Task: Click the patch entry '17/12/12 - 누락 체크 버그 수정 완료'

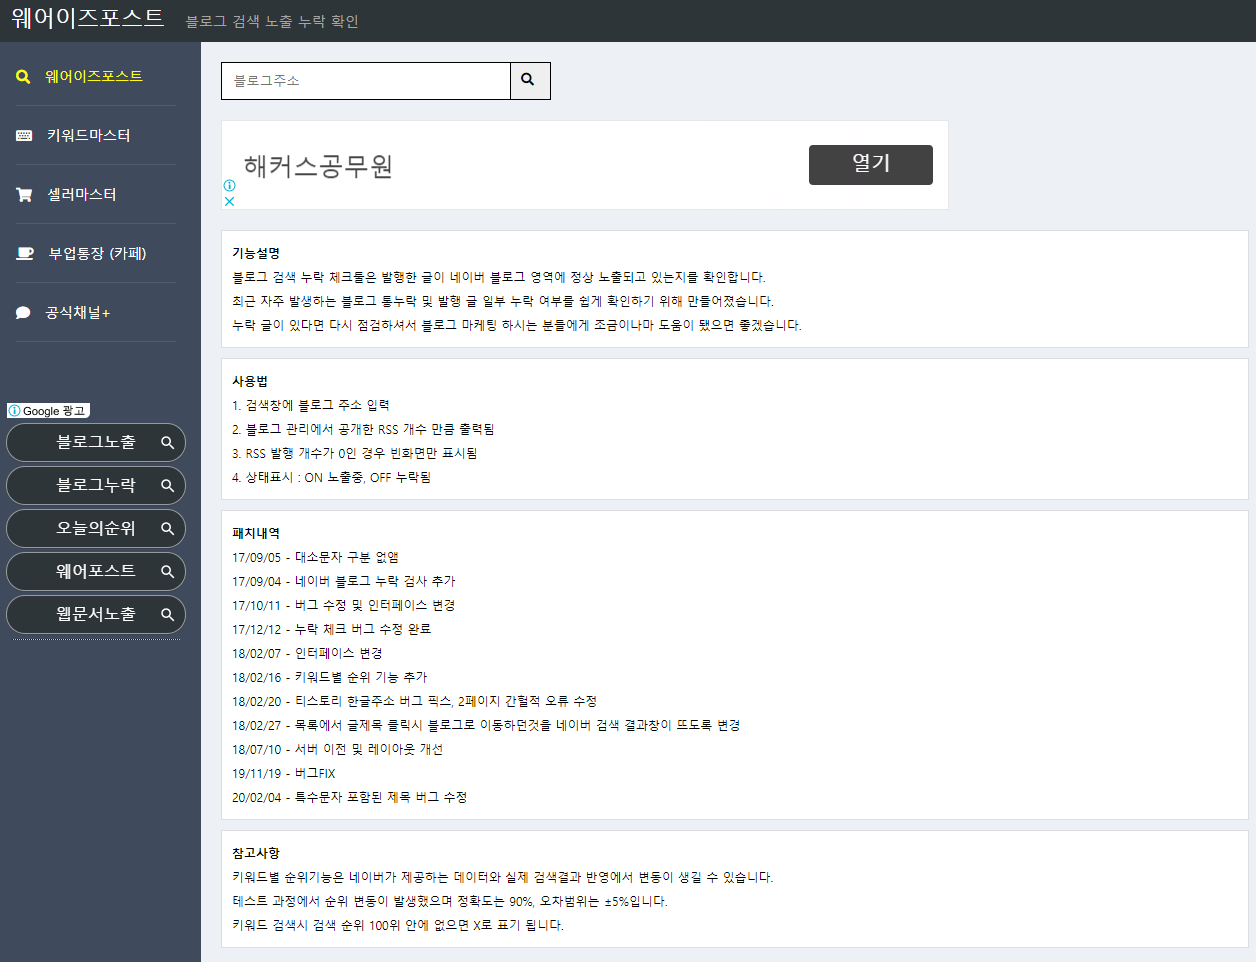Action: [332, 629]
